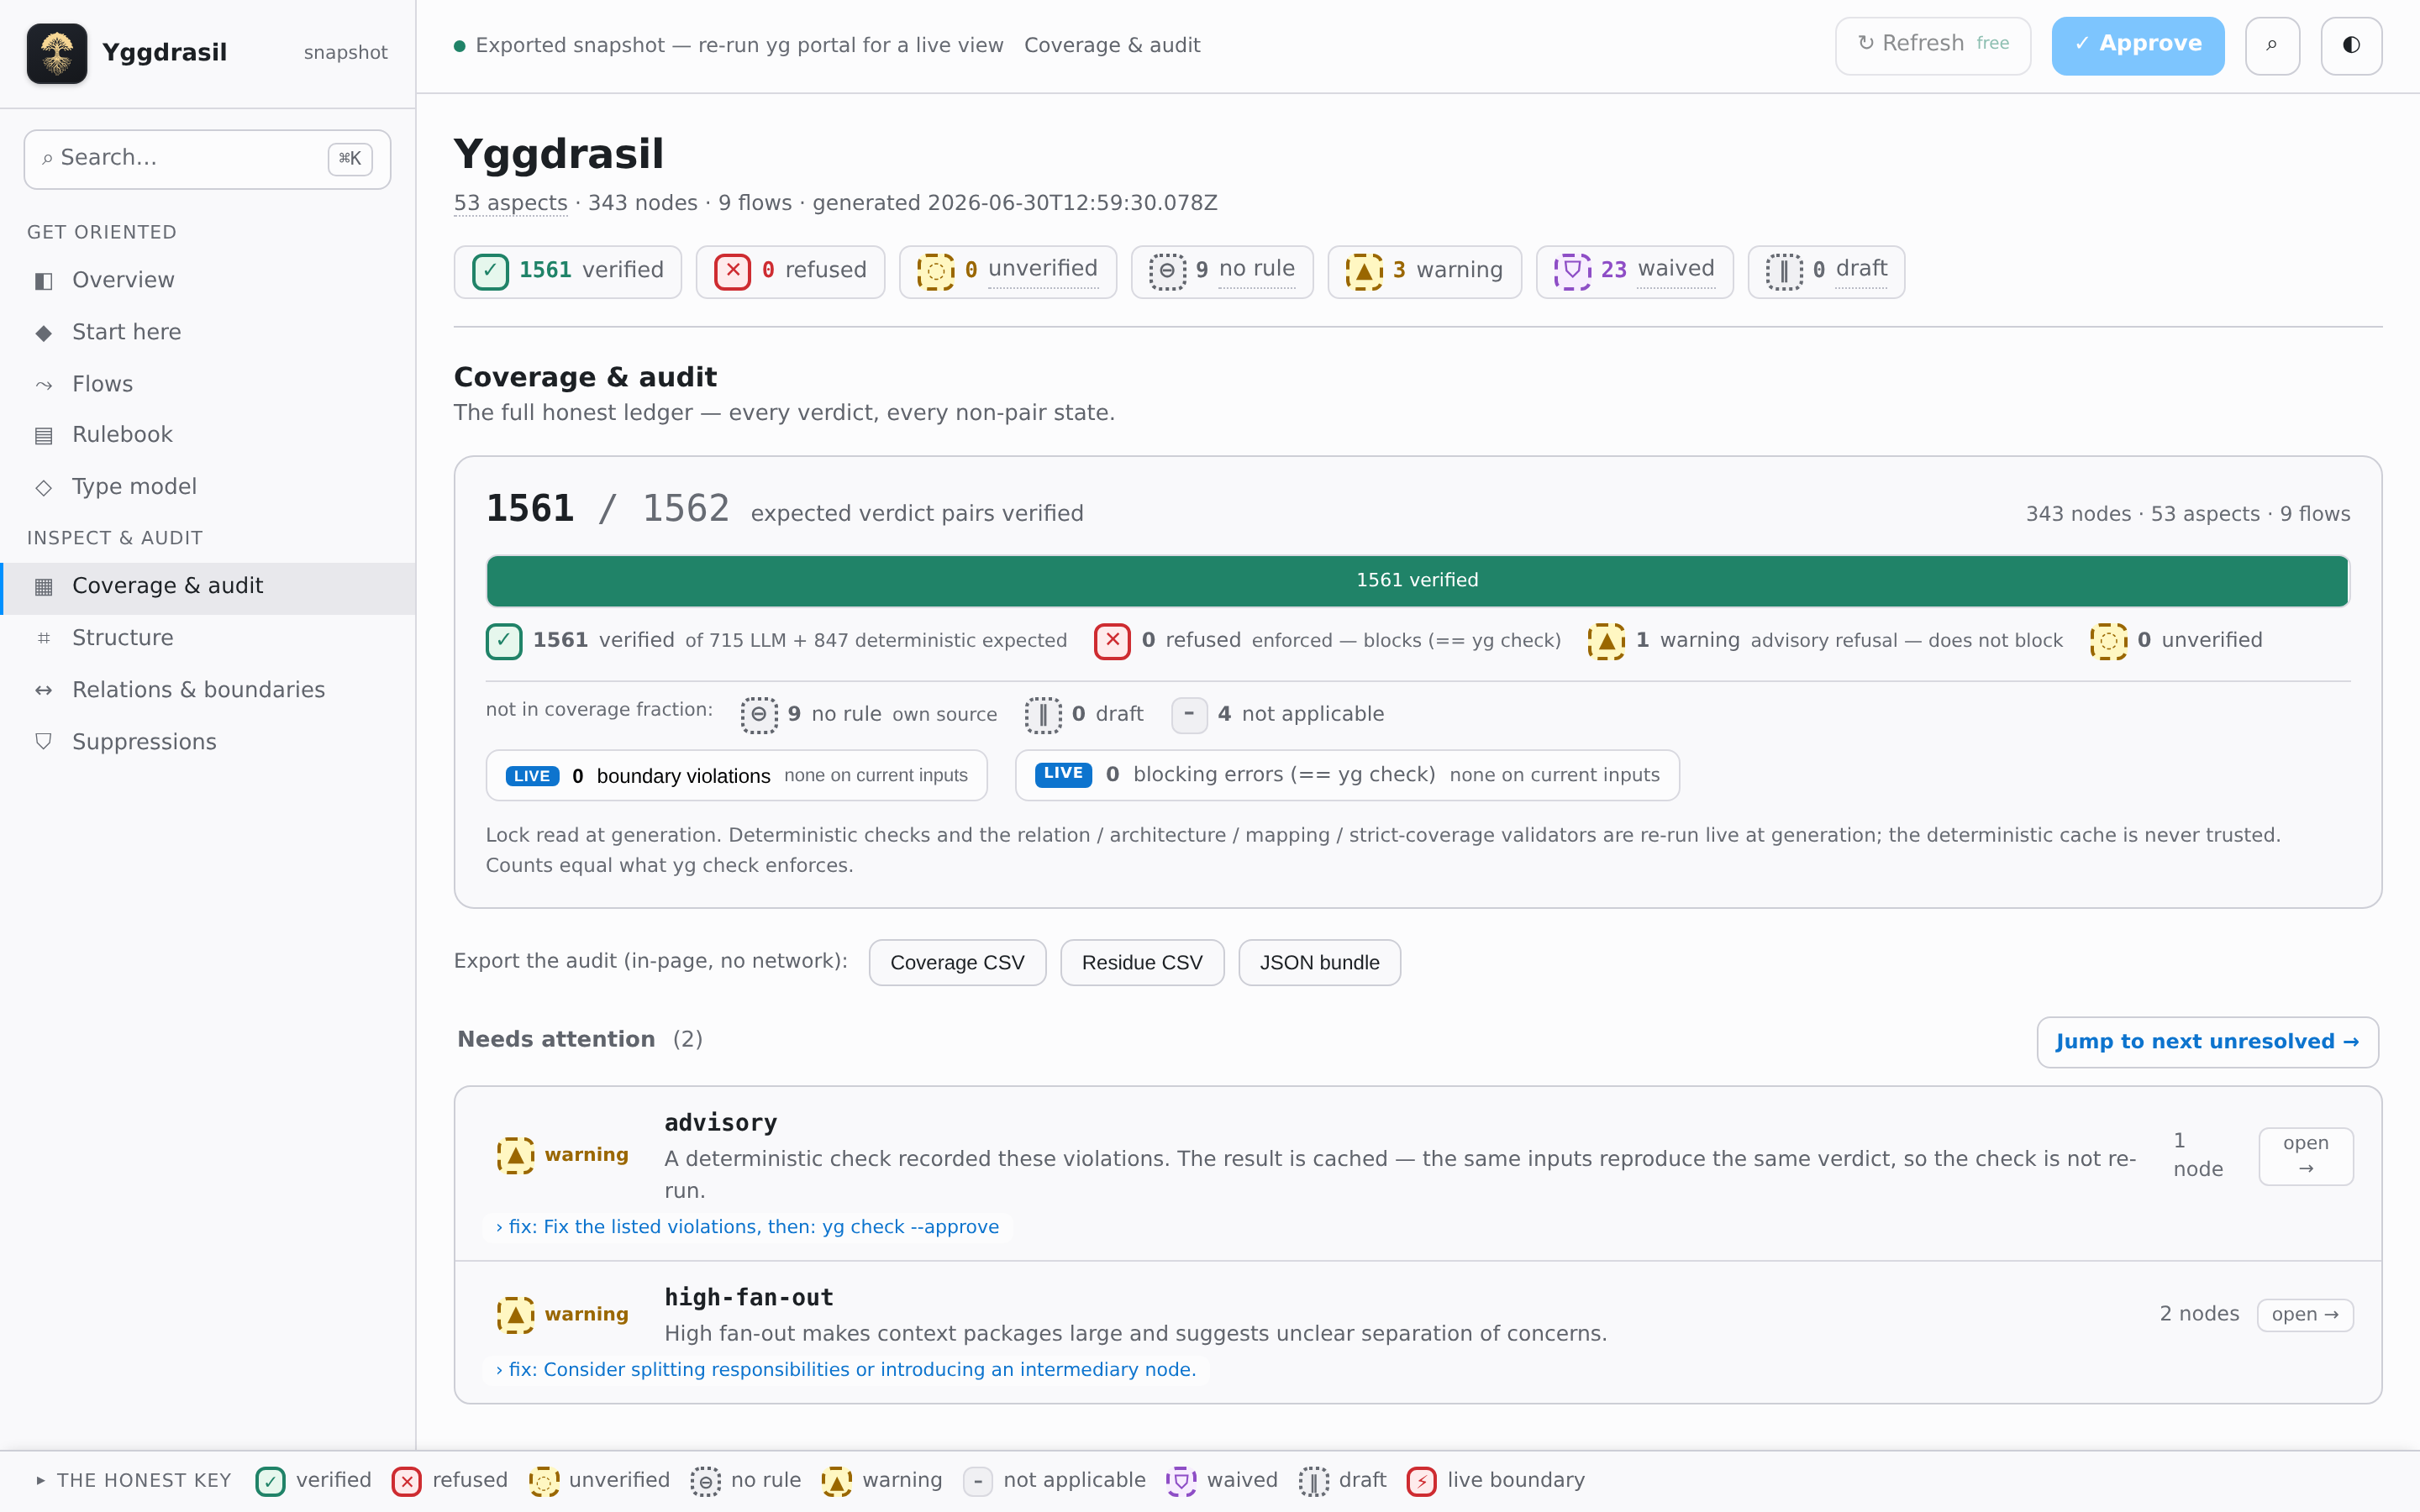Open search with top-right magnifier icon
This screenshot has width=2420, height=1512.
click(x=2272, y=45)
